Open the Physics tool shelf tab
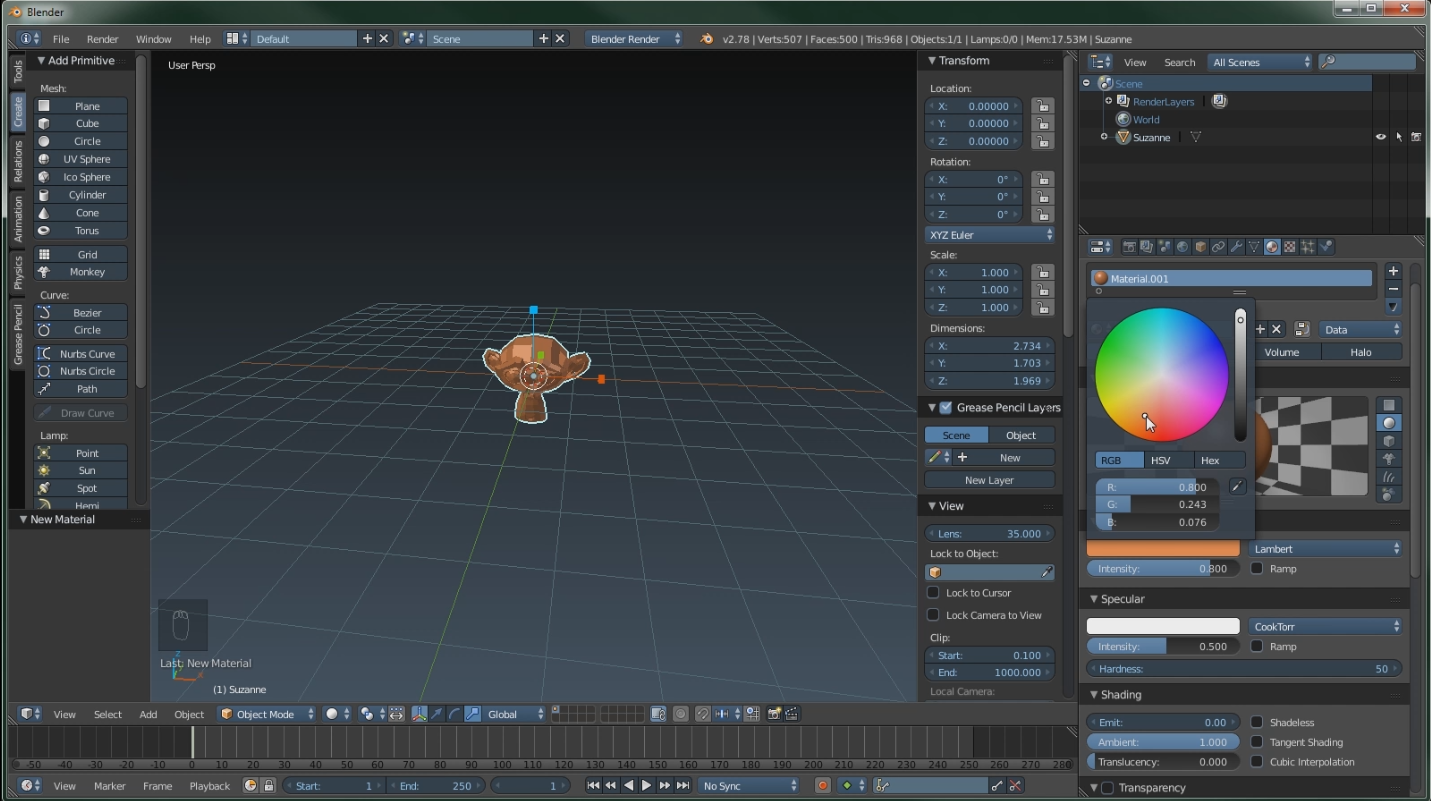1431x801 pixels. coord(18,272)
